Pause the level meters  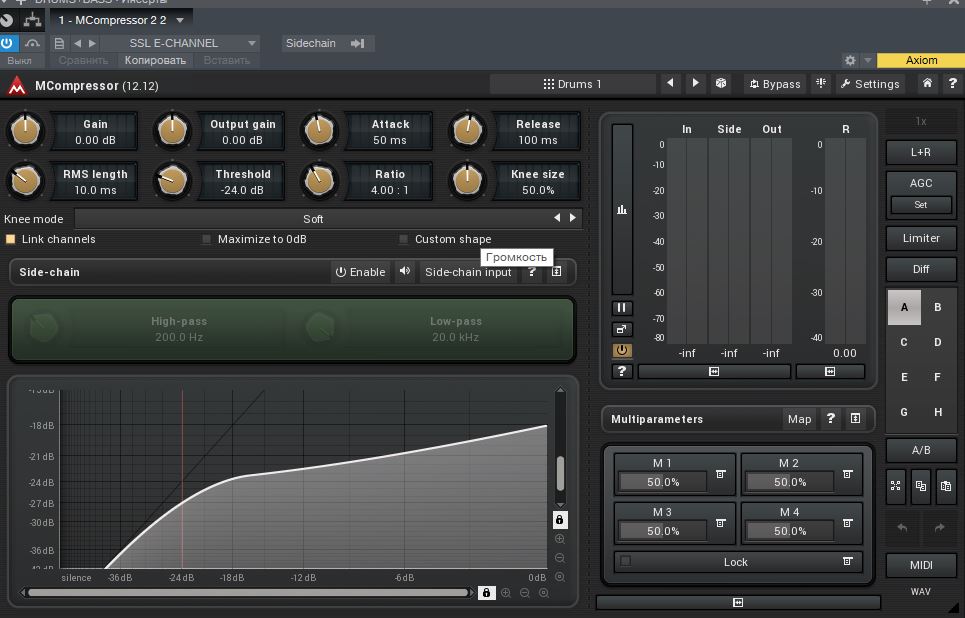[x=622, y=308]
